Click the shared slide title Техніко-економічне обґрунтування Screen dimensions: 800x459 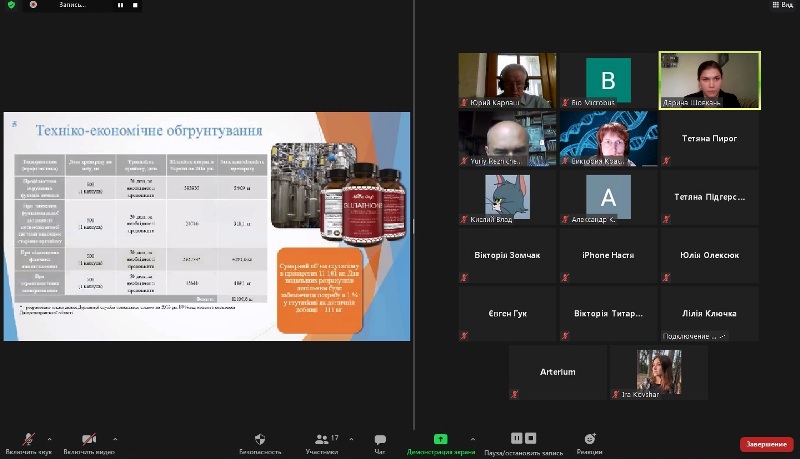click(x=149, y=131)
